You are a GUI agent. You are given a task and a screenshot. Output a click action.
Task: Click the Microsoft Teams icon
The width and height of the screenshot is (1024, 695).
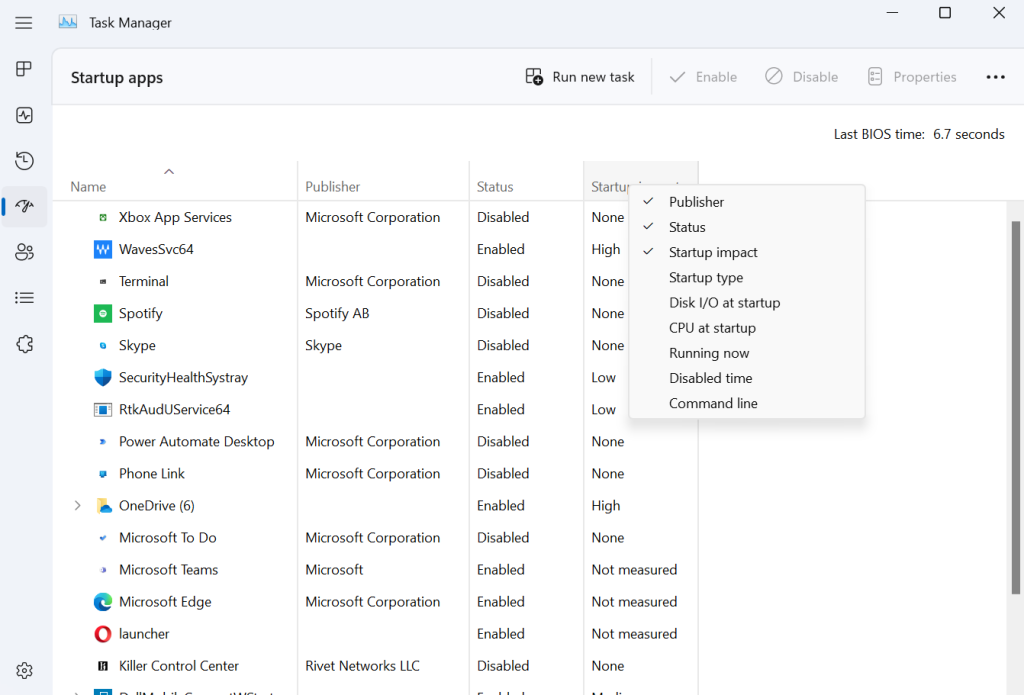coord(103,570)
